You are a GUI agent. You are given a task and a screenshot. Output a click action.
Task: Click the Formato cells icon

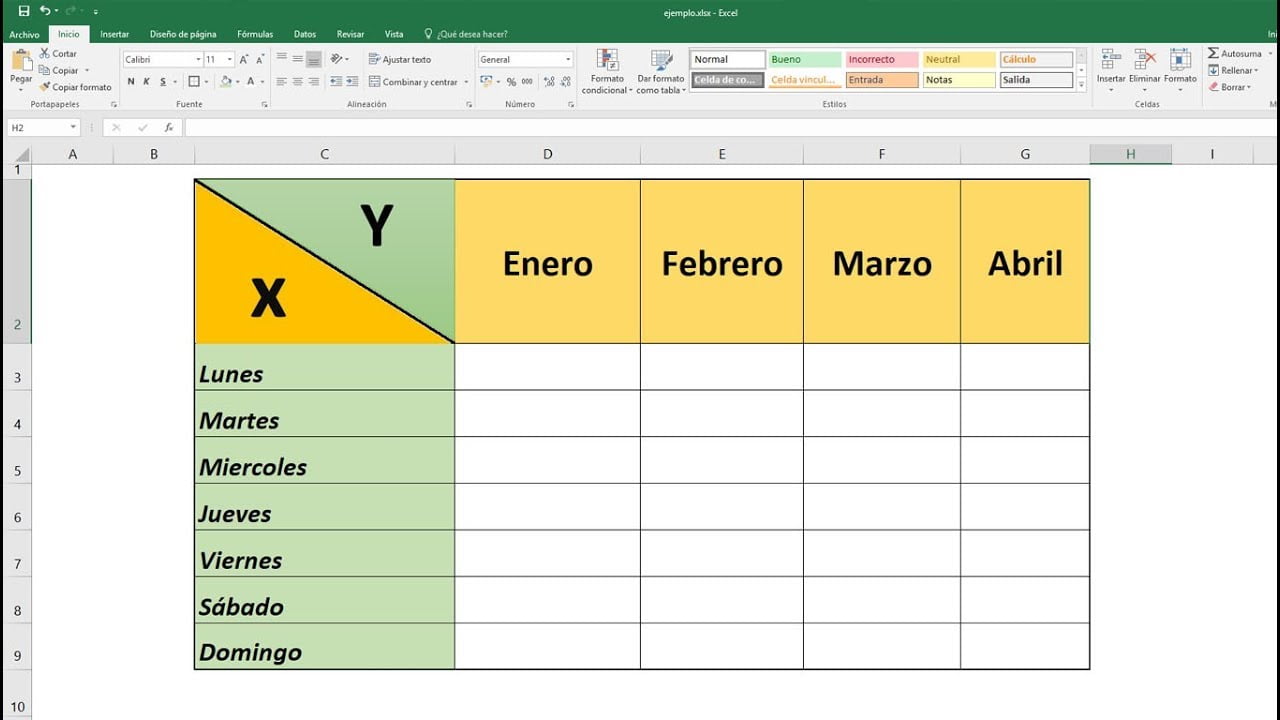click(x=1180, y=59)
